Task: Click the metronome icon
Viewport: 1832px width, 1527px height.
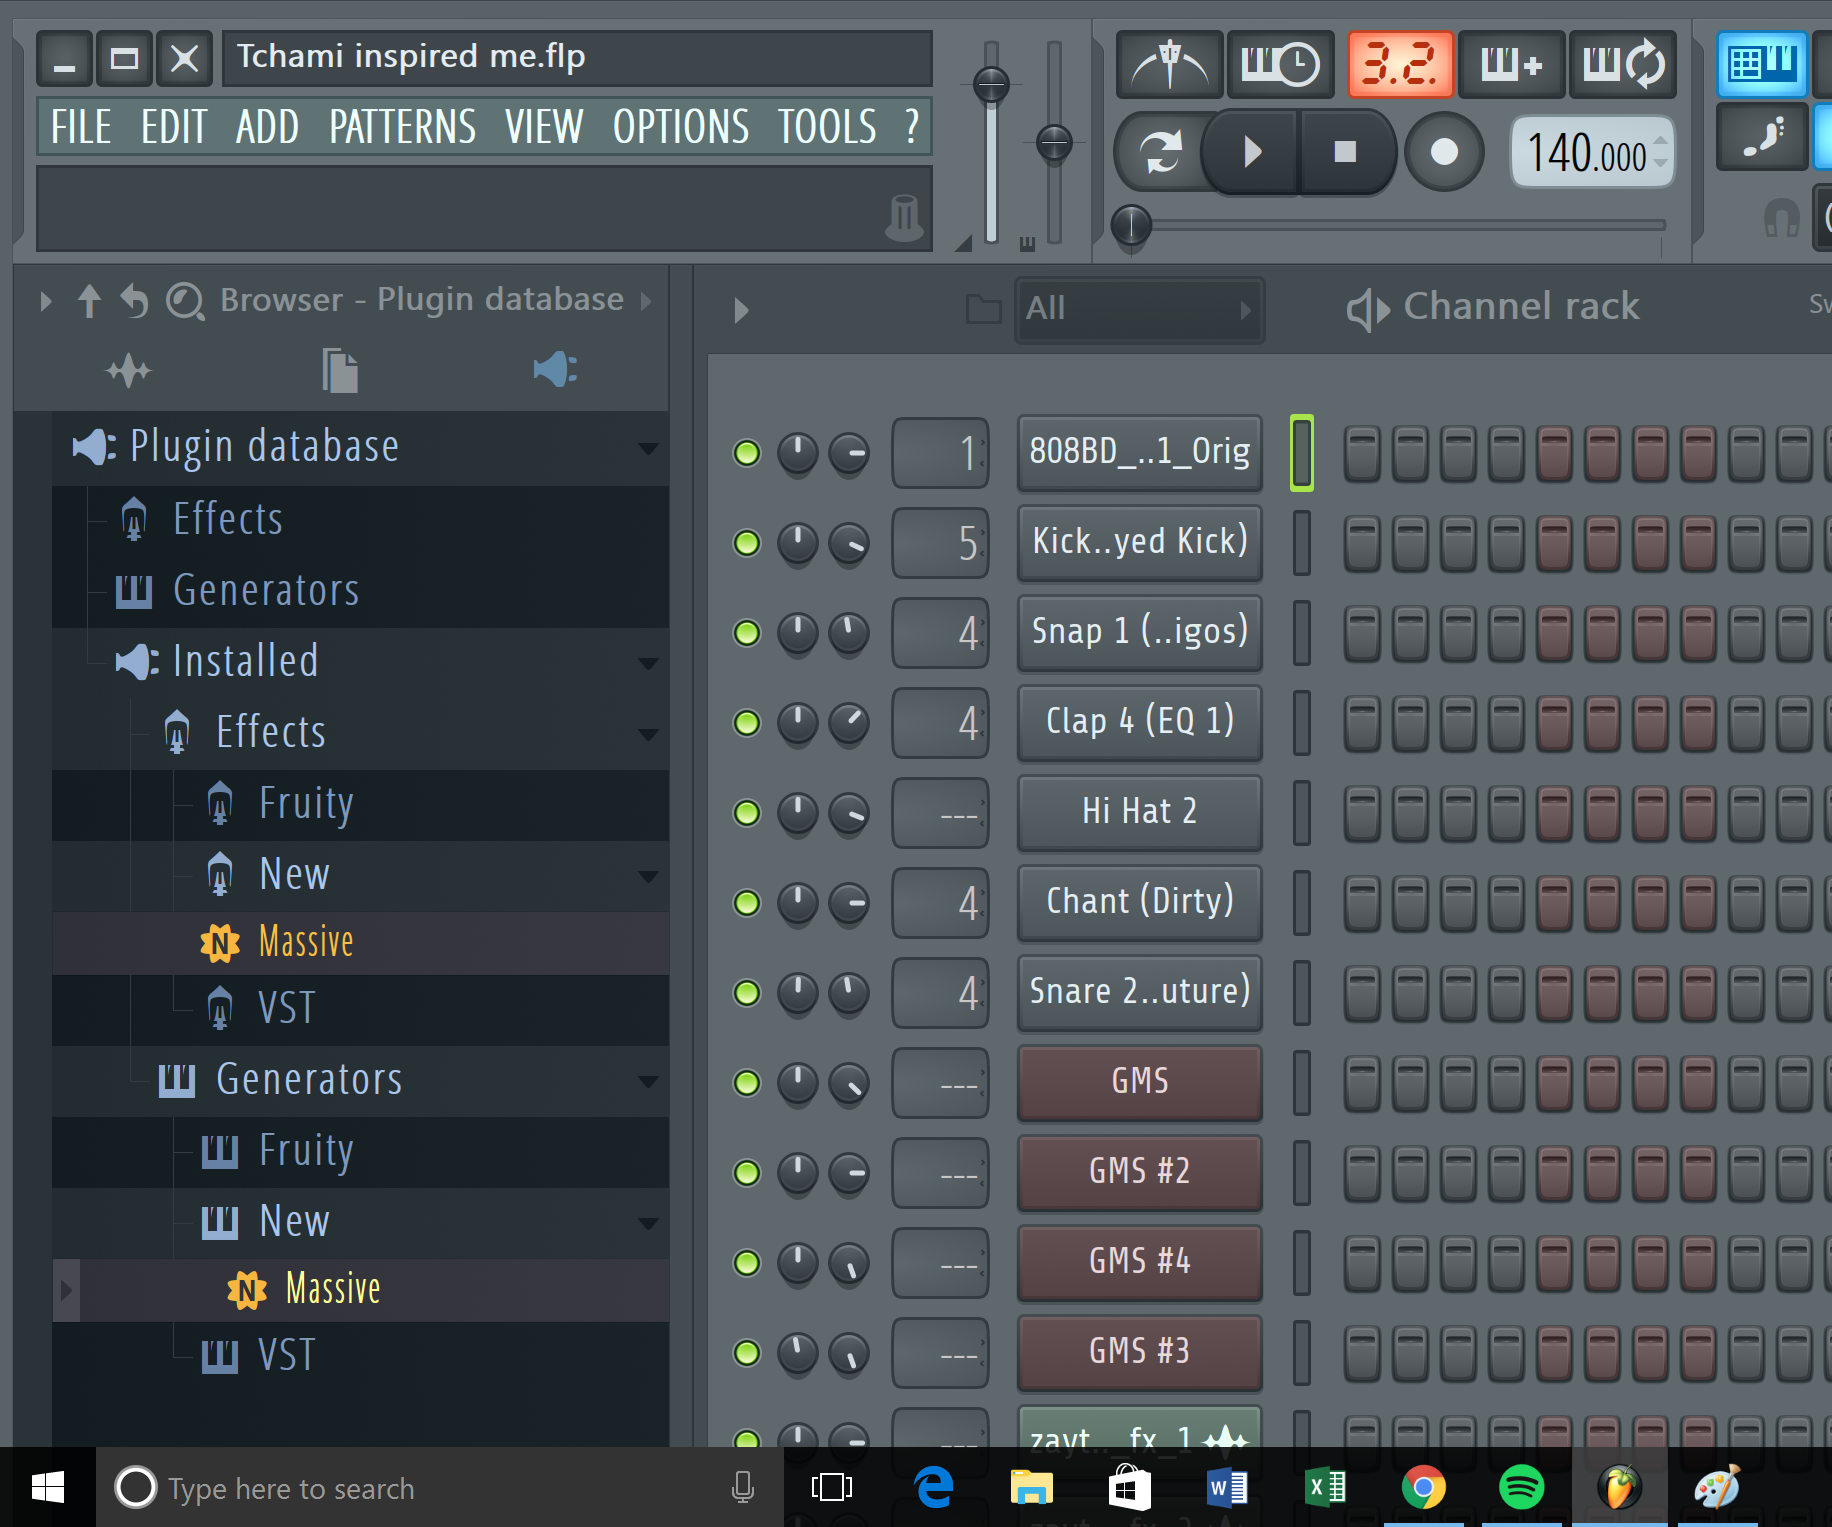Action: (1169, 65)
